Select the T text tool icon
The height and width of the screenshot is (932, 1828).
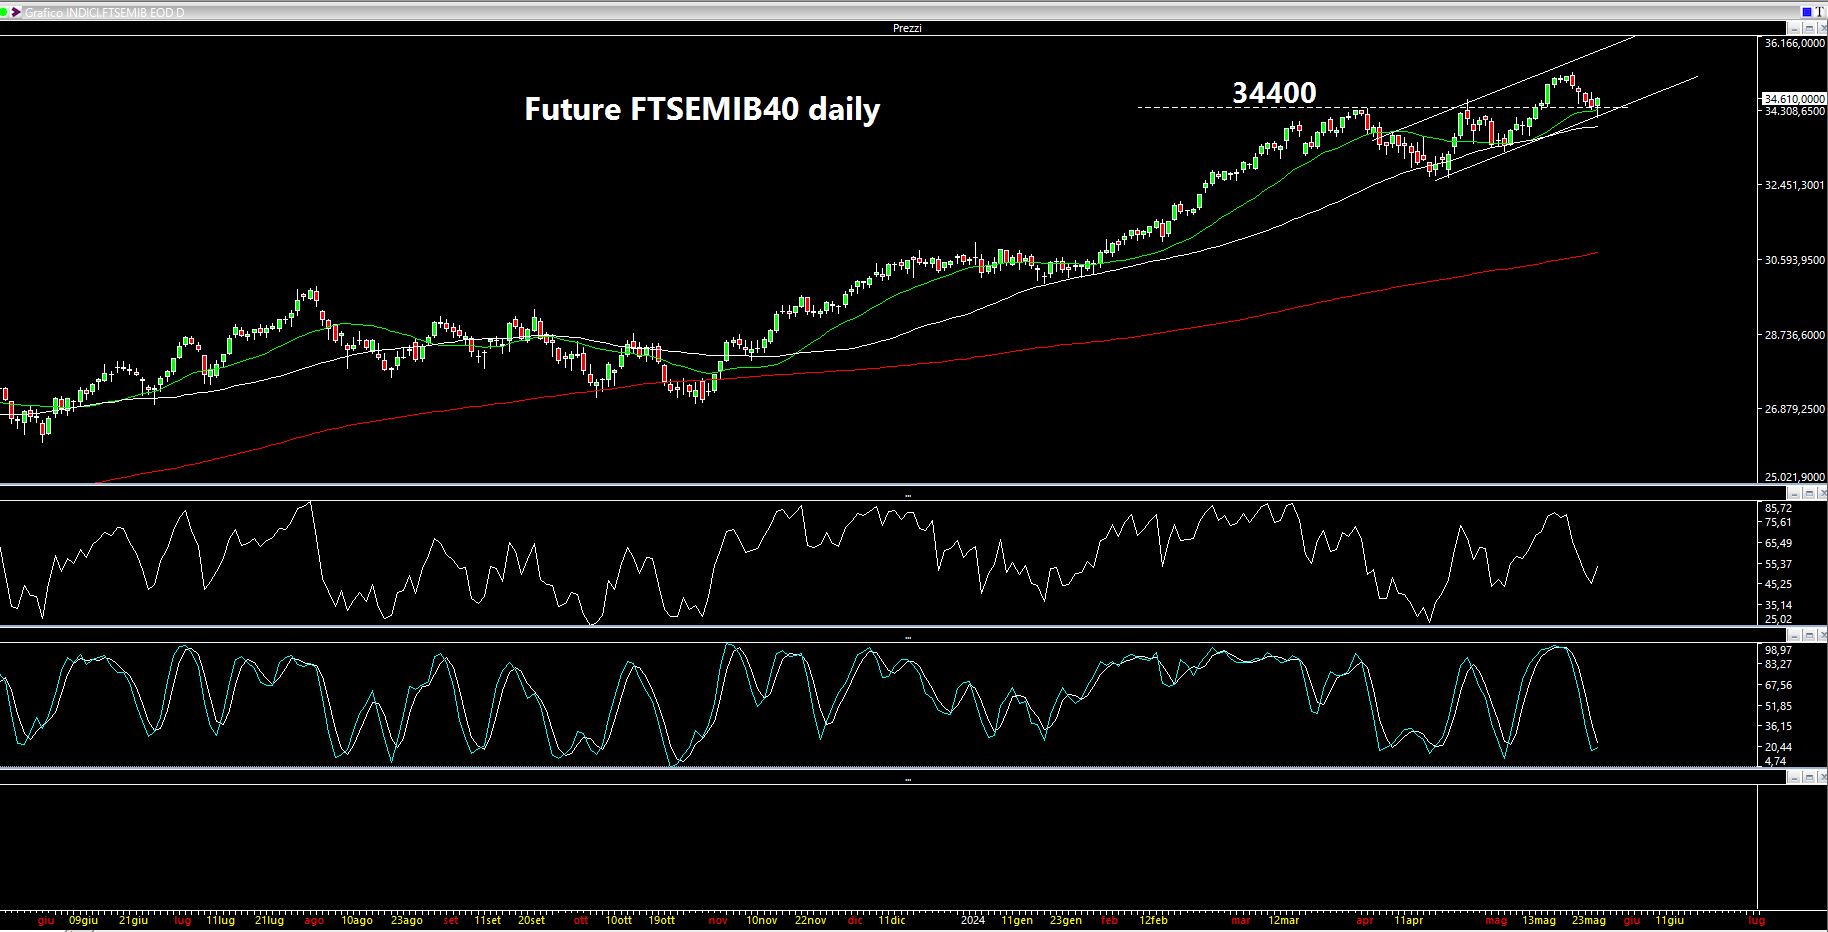pos(1819,12)
